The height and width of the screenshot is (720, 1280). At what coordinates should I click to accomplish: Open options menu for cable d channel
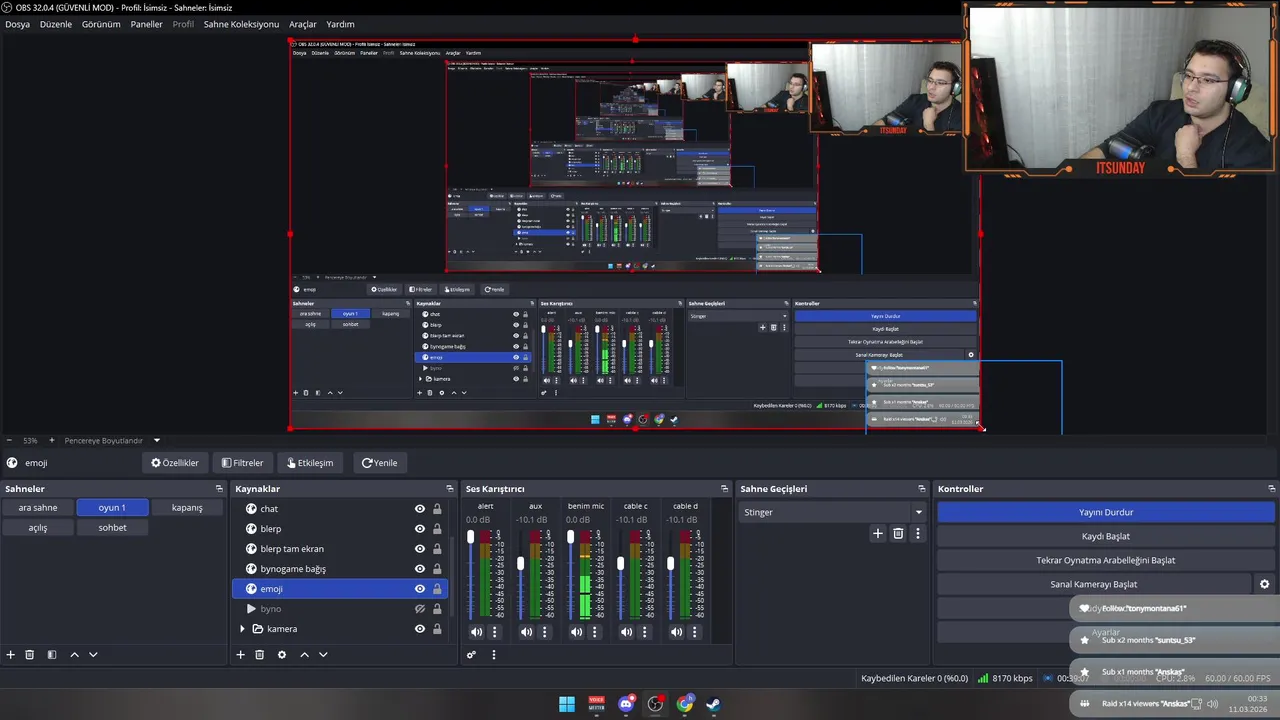coord(694,632)
